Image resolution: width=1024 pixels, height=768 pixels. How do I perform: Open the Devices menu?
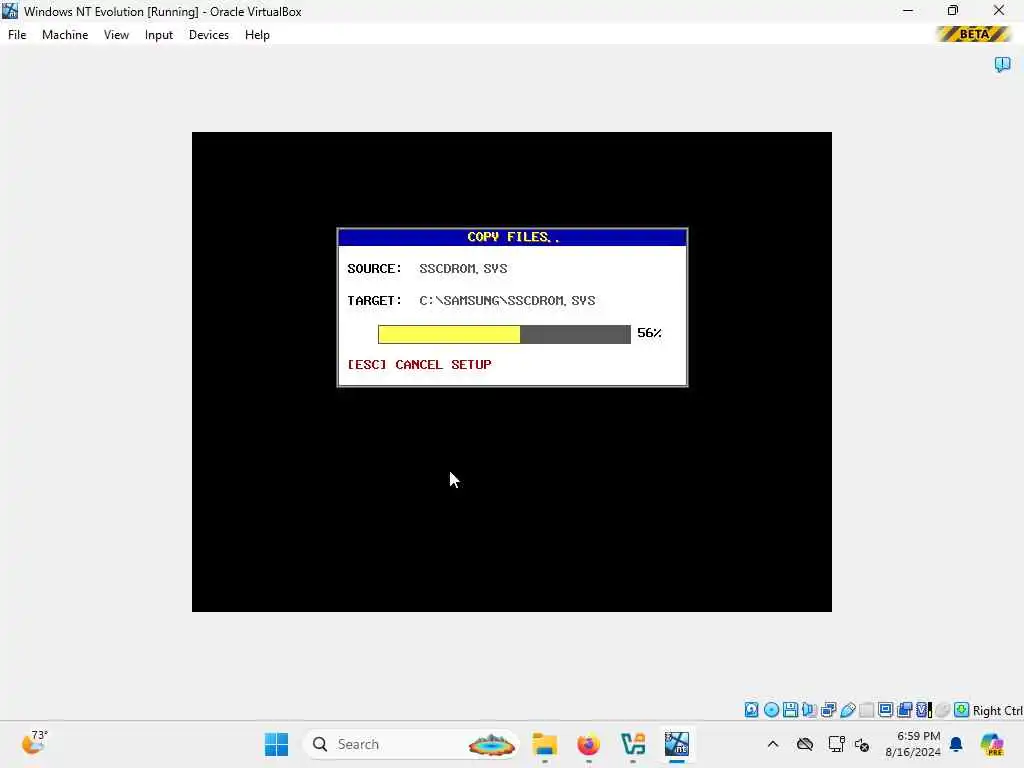pos(209,35)
